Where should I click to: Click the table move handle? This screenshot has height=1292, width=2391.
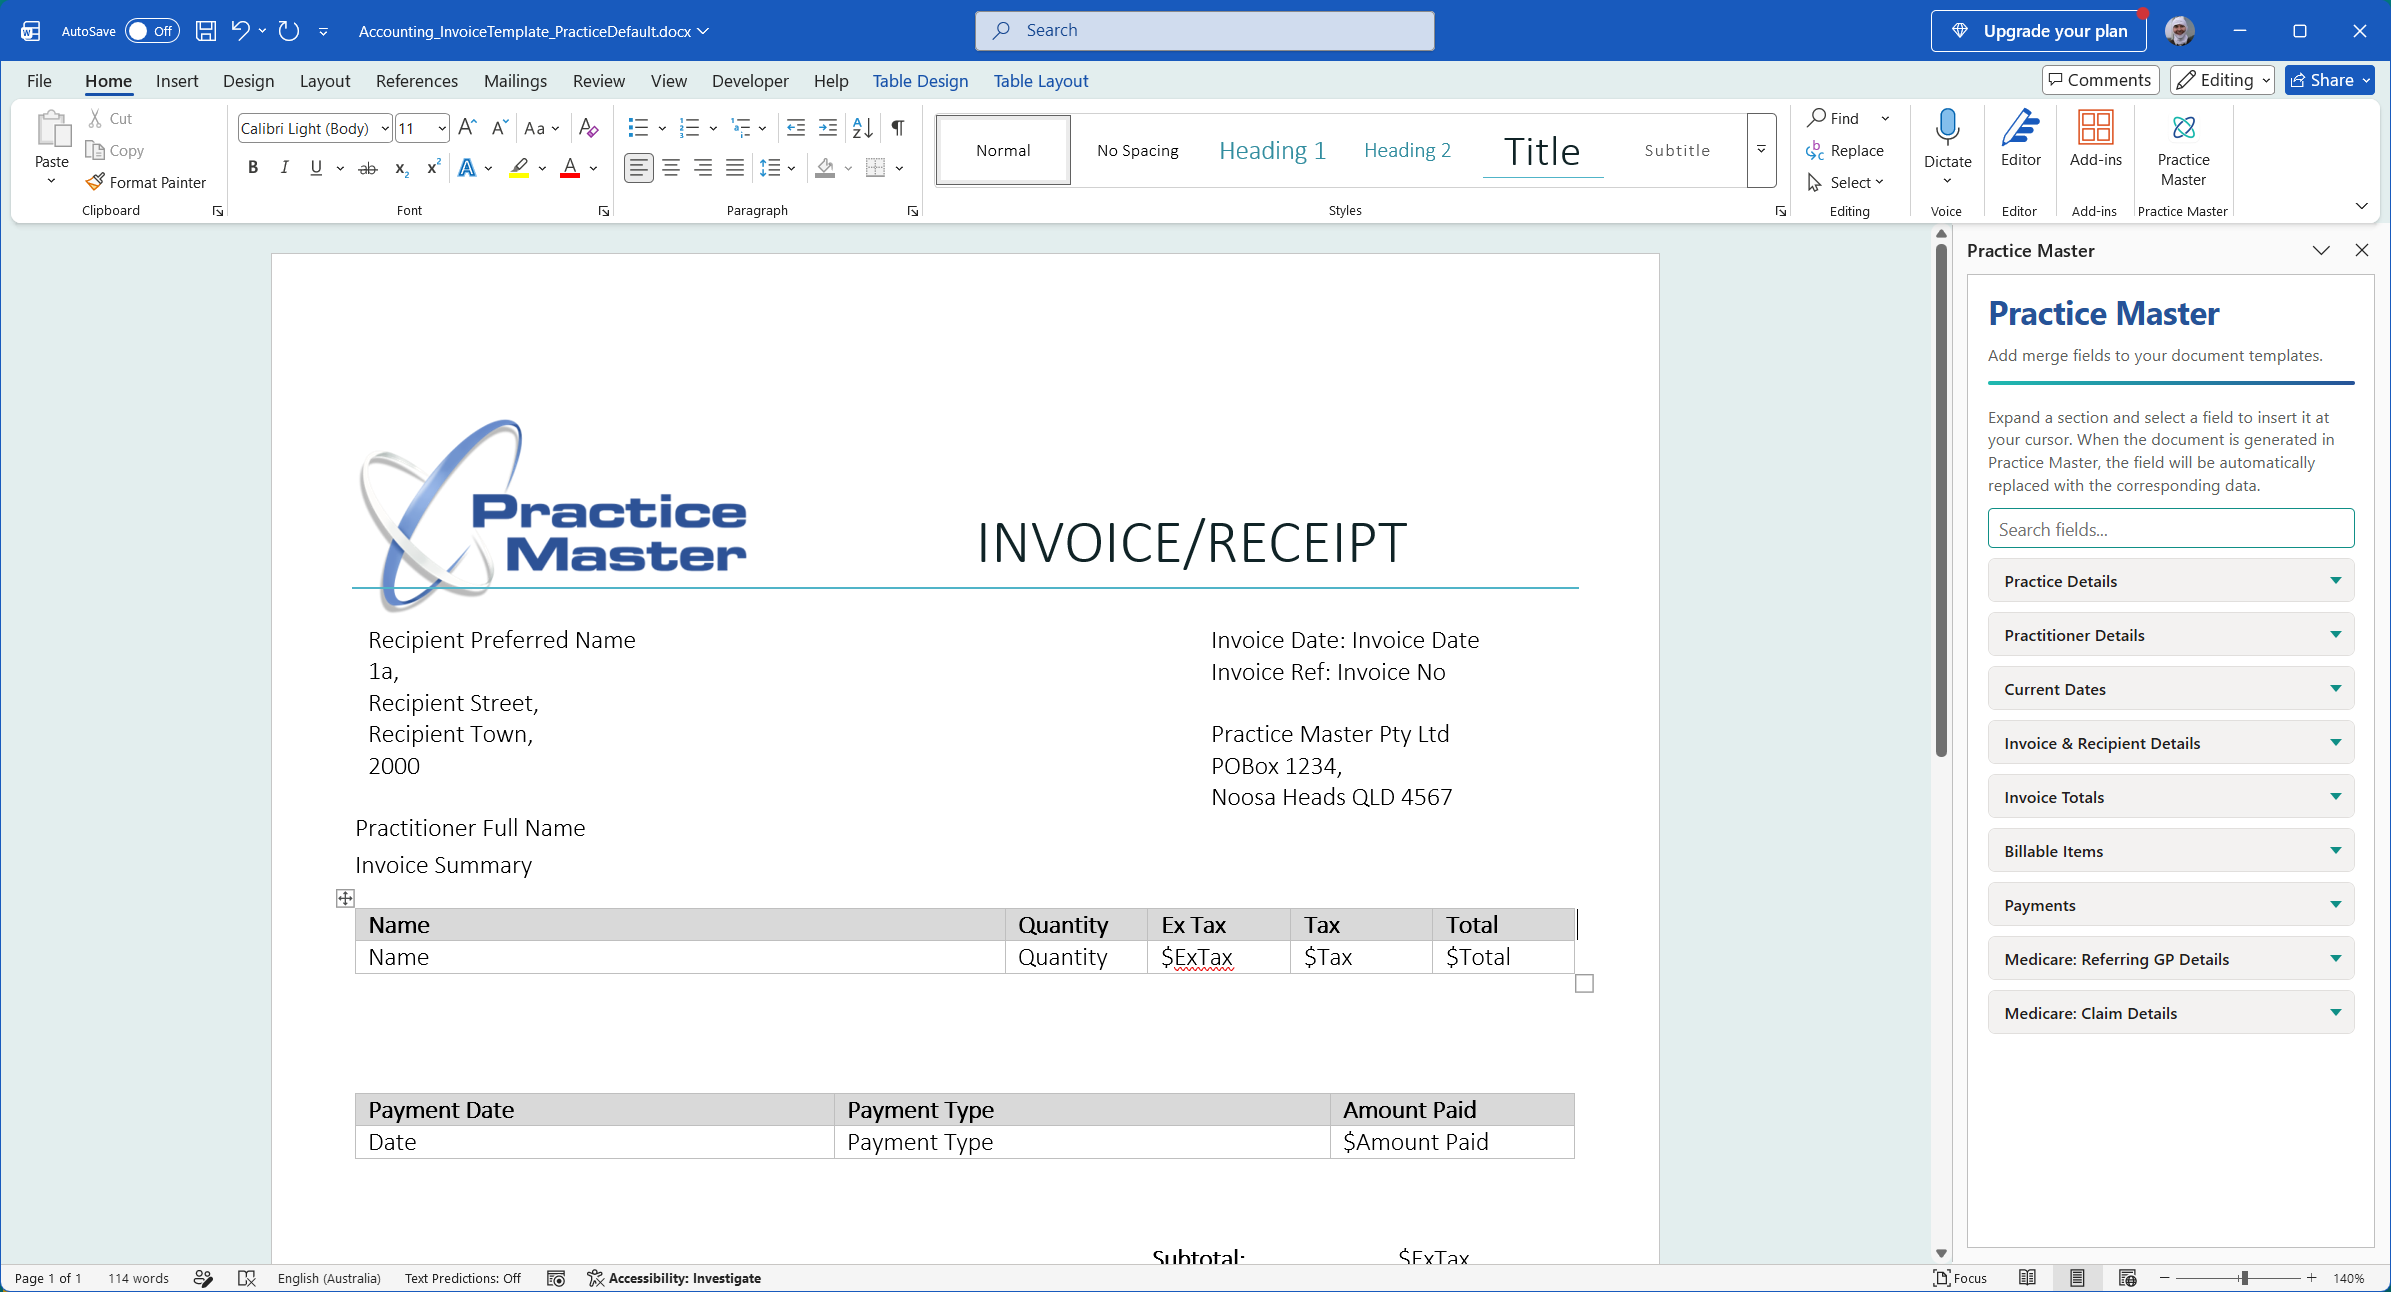345,898
